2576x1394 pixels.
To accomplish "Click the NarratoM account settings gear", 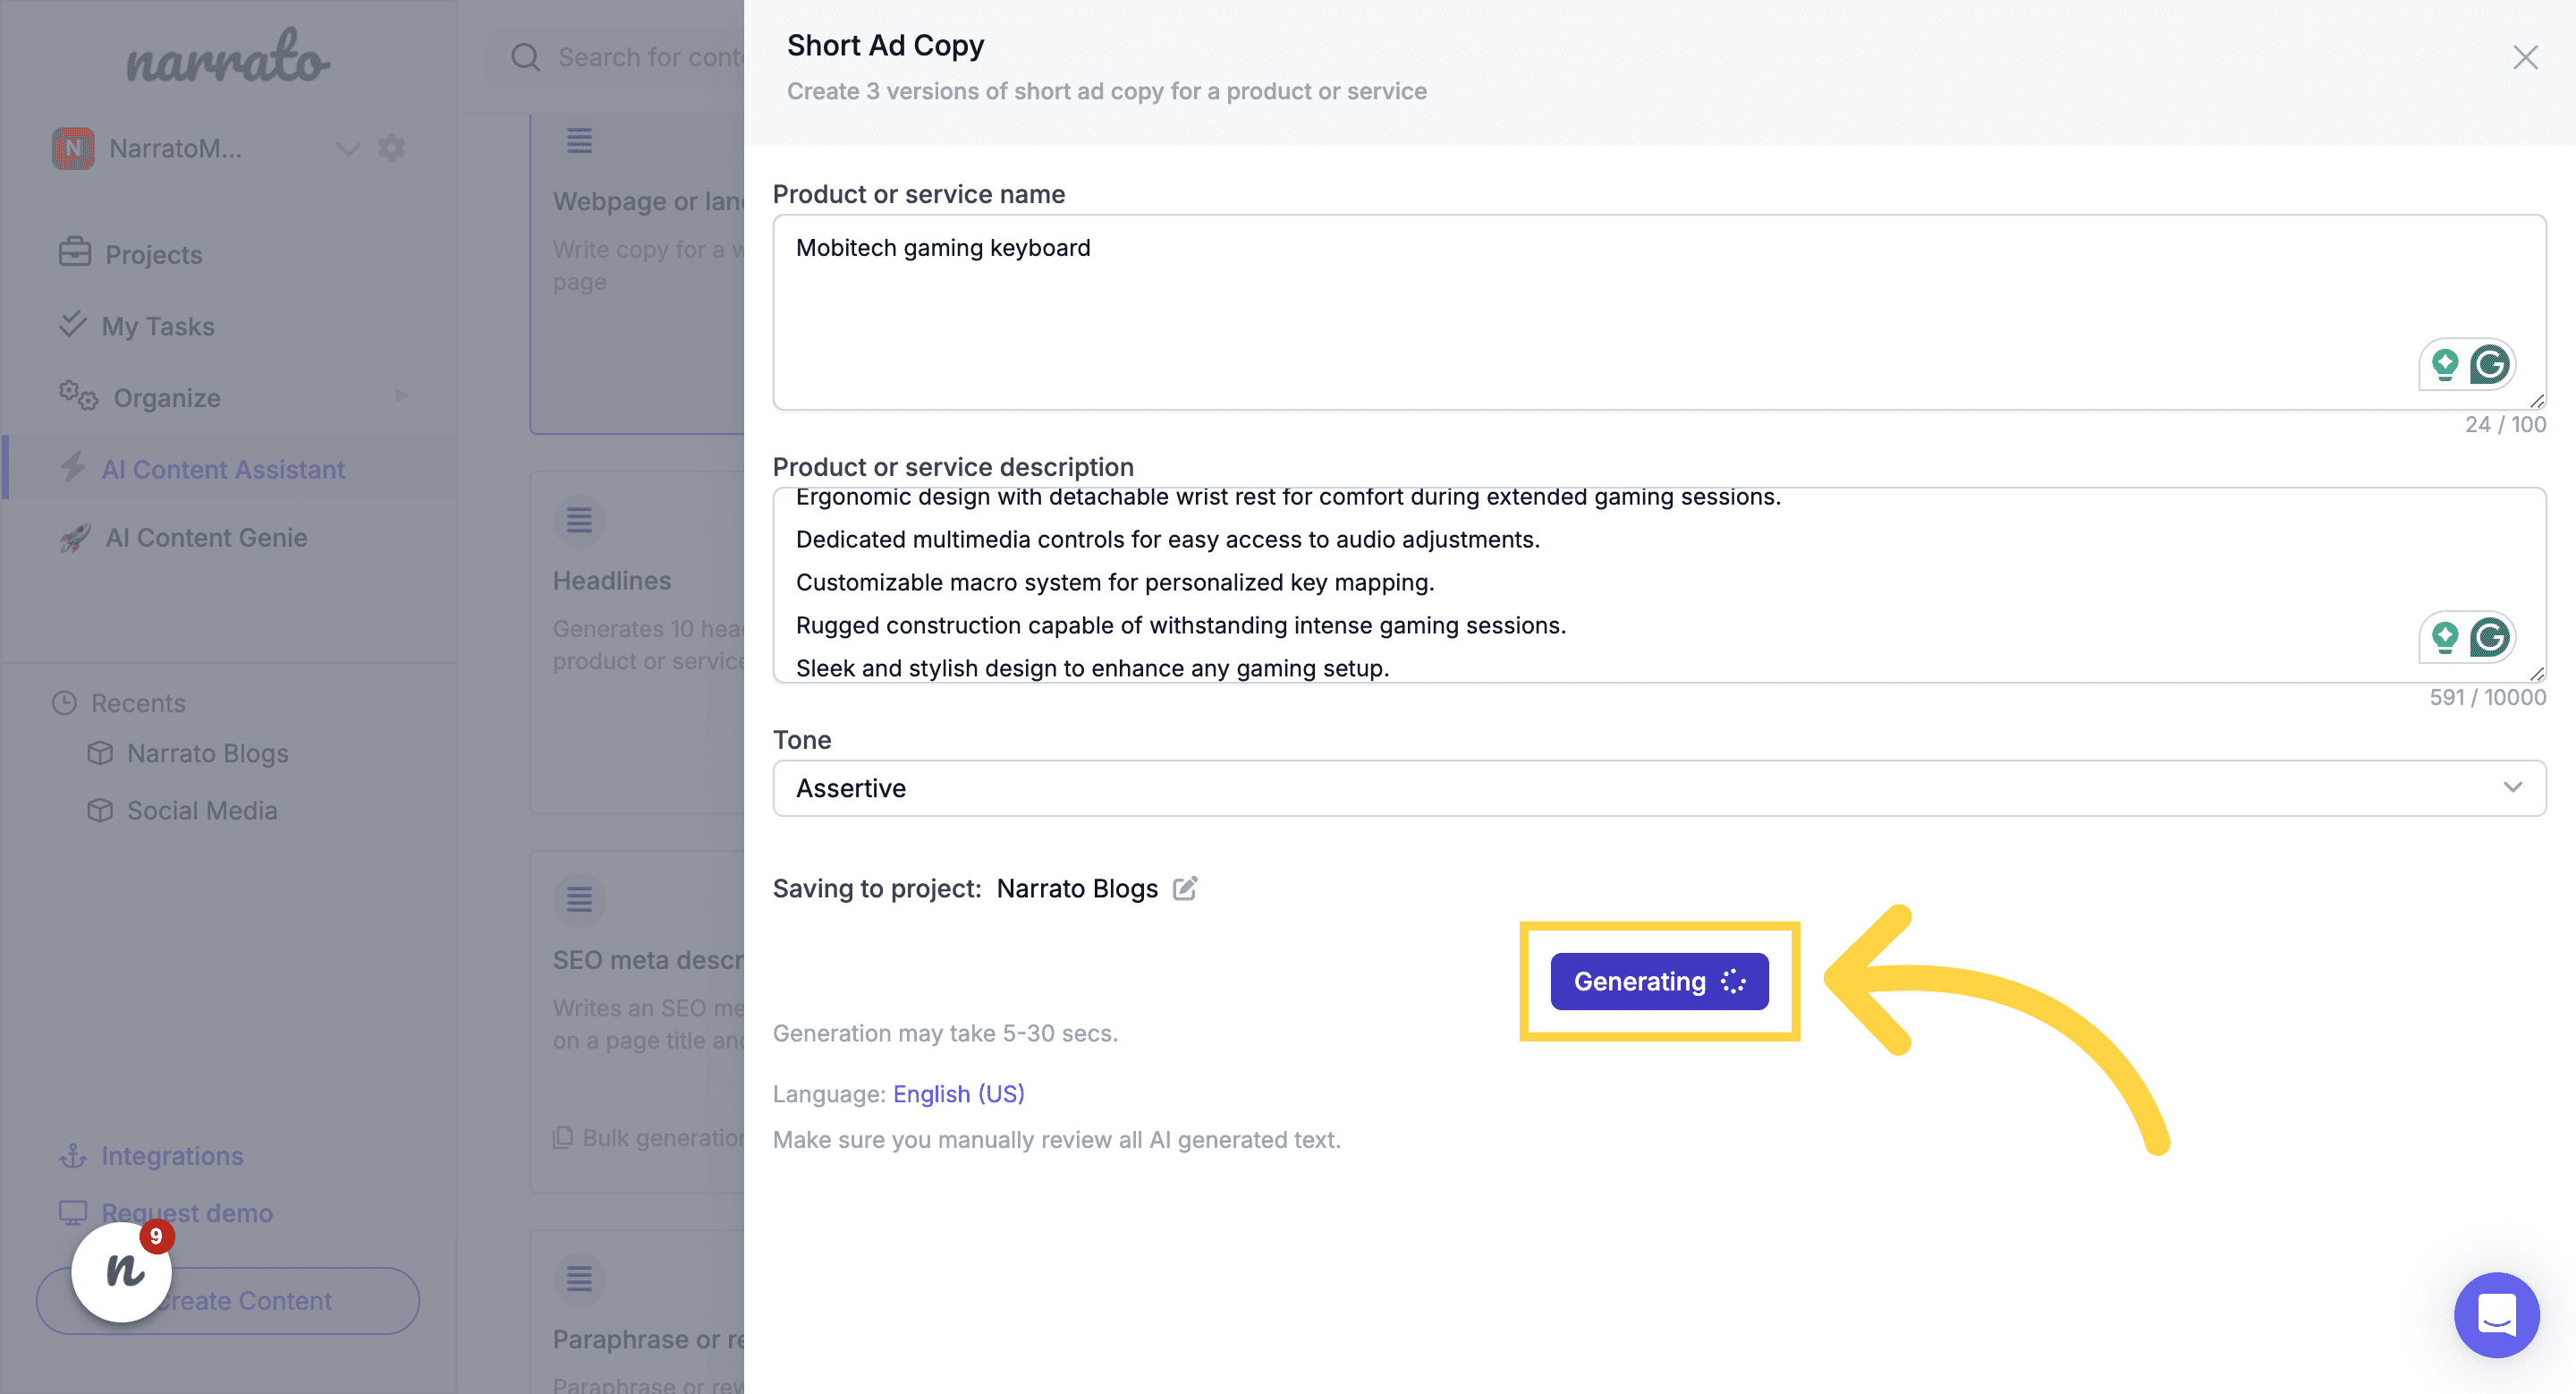I will [391, 148].
